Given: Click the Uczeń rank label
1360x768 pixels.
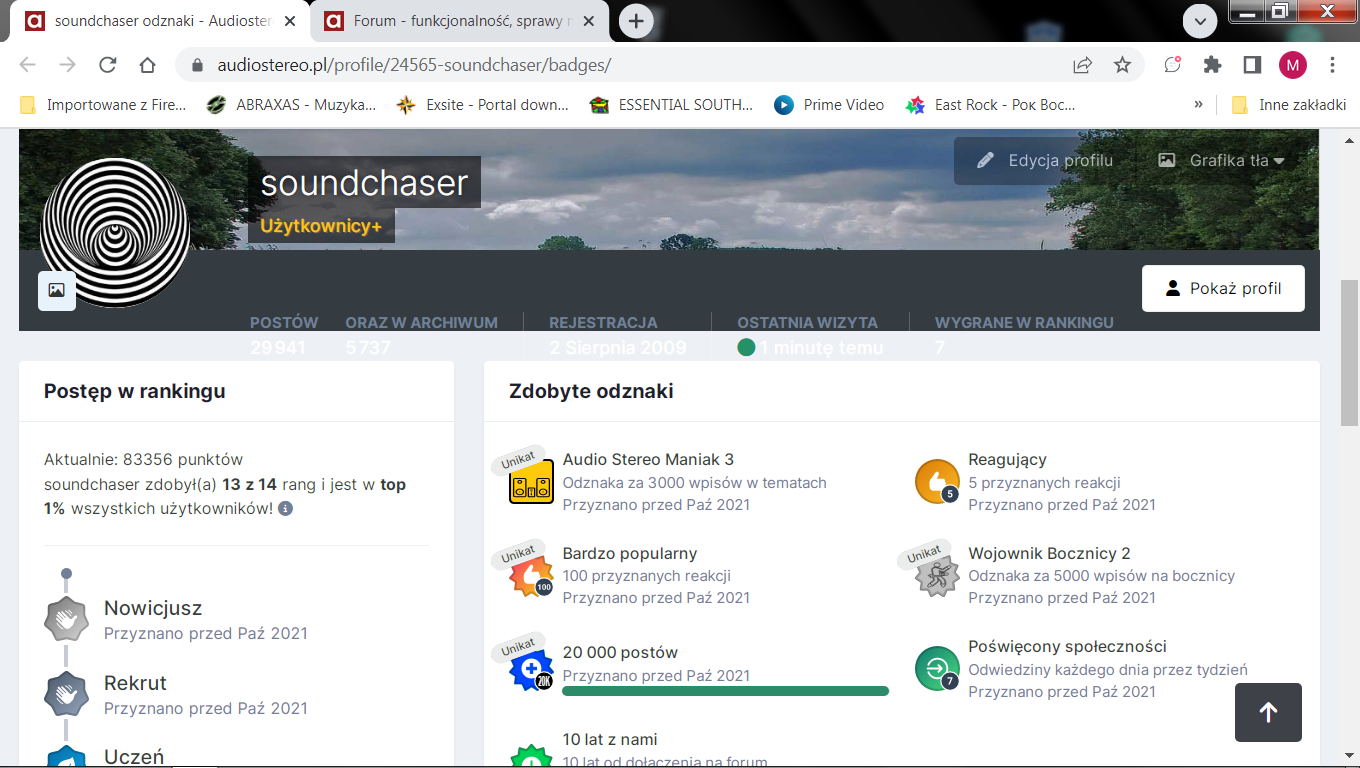Looking at the screenshot, I should coord(134,757).
